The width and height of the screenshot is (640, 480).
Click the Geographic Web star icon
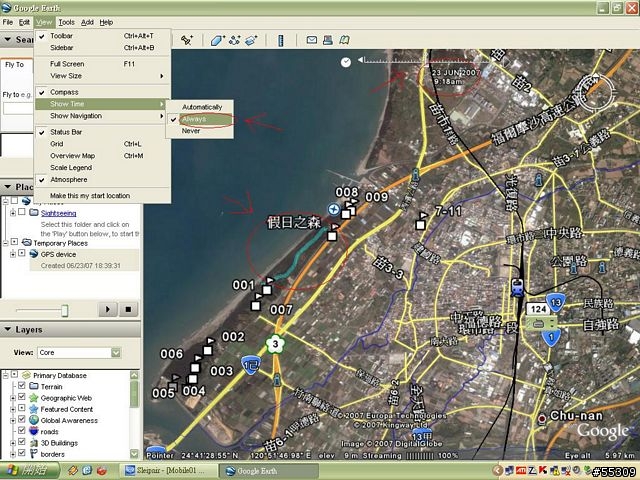tap(34, 398)
